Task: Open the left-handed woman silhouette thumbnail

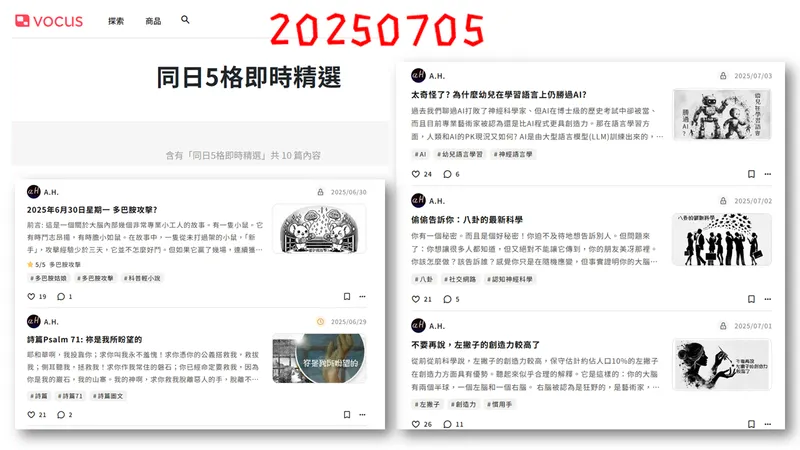Action: 721,364
